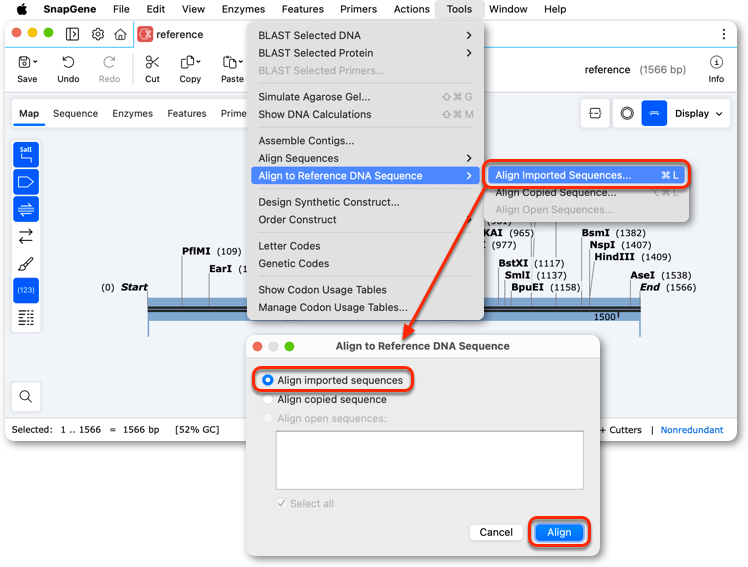The width and height of the screenshot is (748, 567).
Task: Choose Show DNA Calculations menu item
Action: point(365,114)
